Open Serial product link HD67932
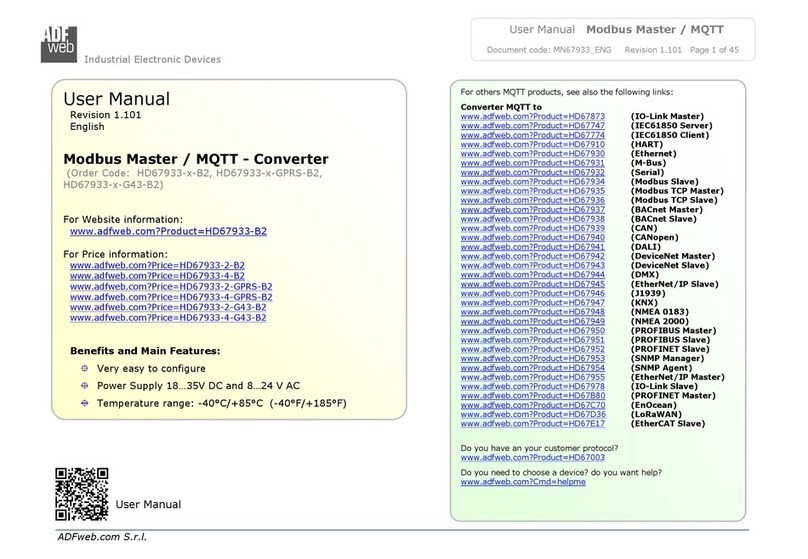This screenshot has width=808, height=559. (533, 172)
